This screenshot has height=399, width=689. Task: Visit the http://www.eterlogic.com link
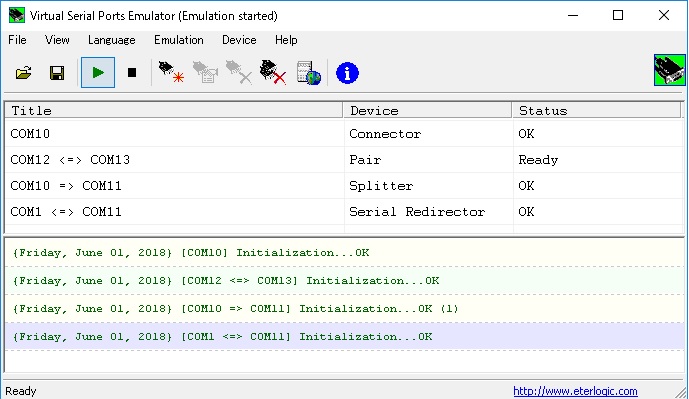click(575, 391)
